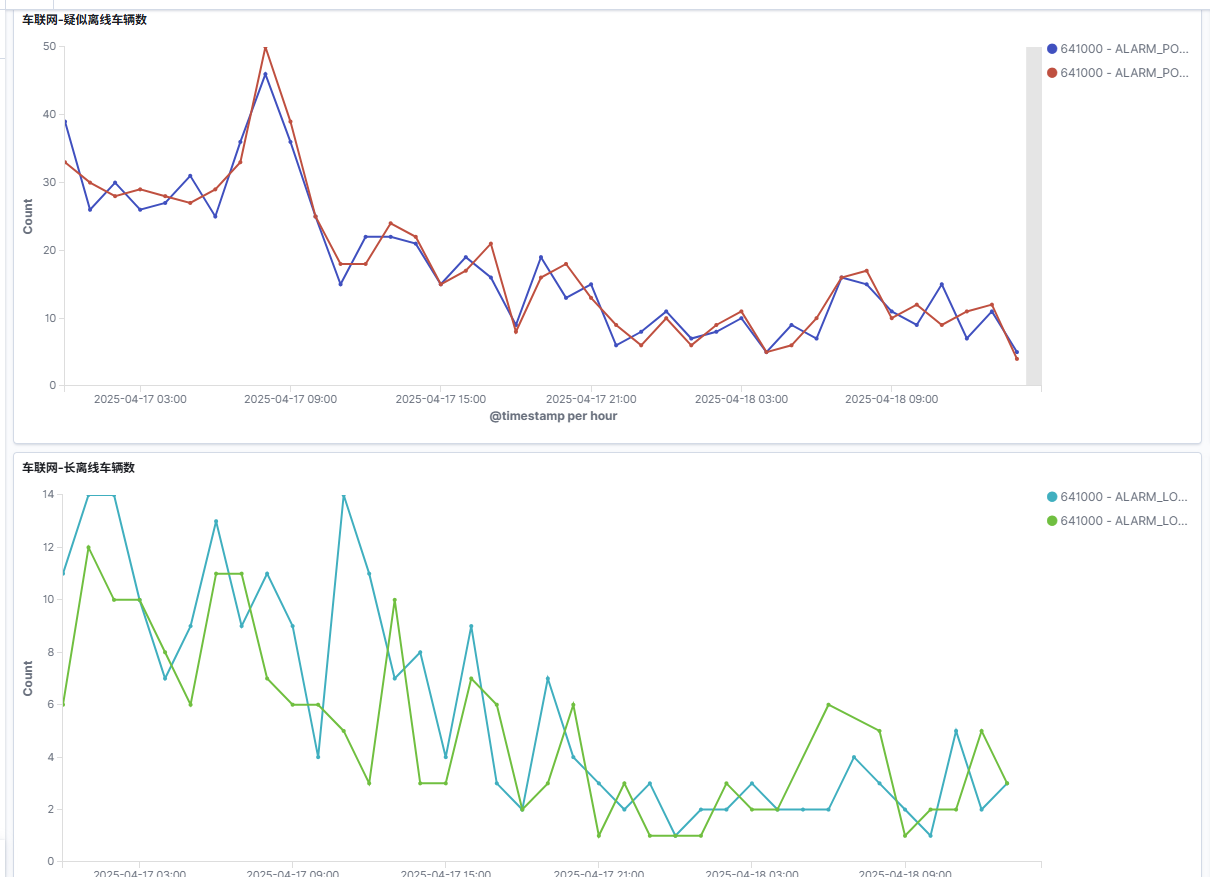Toggle the teal ALARM_LO series legend label
The image size is (1210, 877).
1124,497
